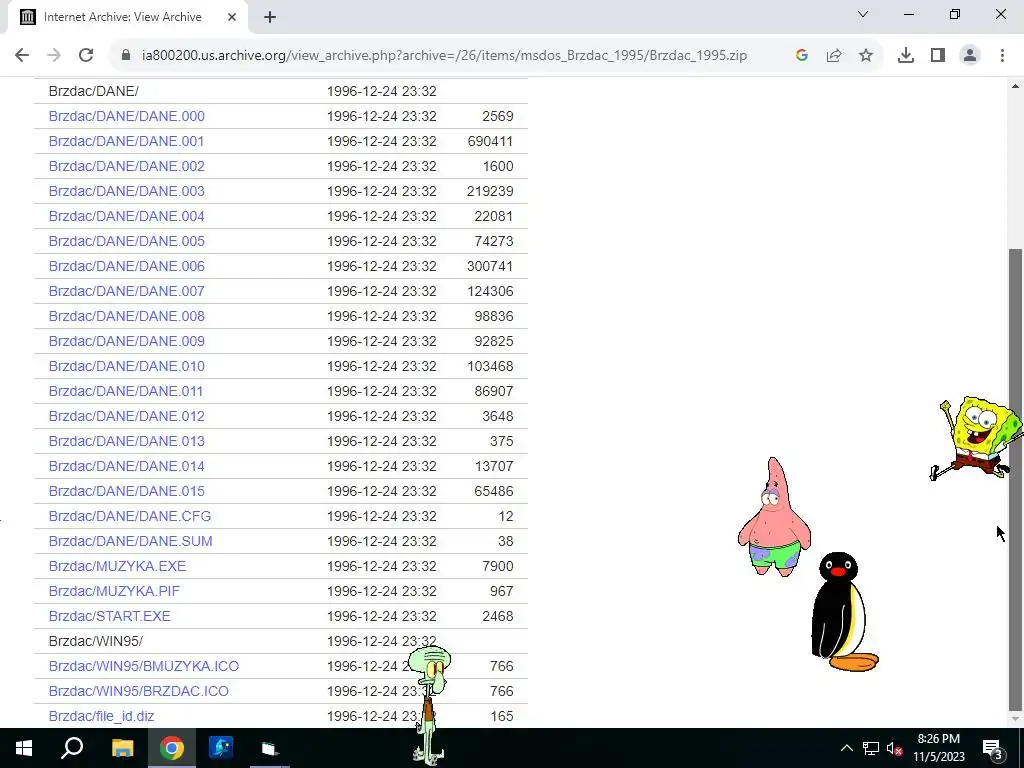Open Brzdac/DANE/DANE.013 link
This screenshot has height=768, width=1024.
click(127, 441)
